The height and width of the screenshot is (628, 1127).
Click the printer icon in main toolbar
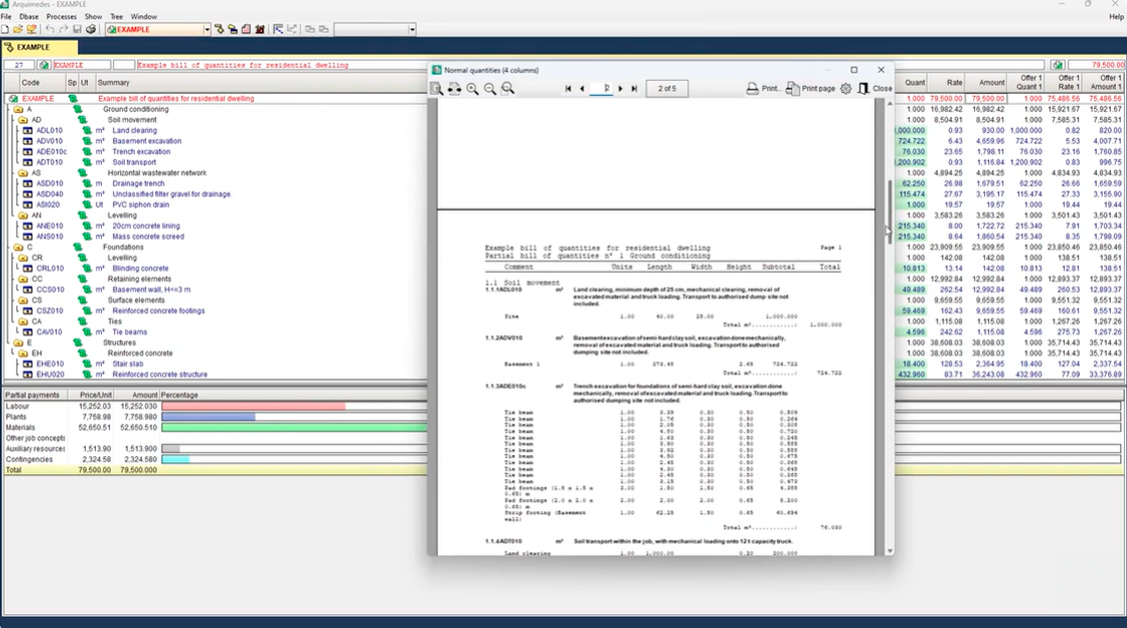point(91,30)
